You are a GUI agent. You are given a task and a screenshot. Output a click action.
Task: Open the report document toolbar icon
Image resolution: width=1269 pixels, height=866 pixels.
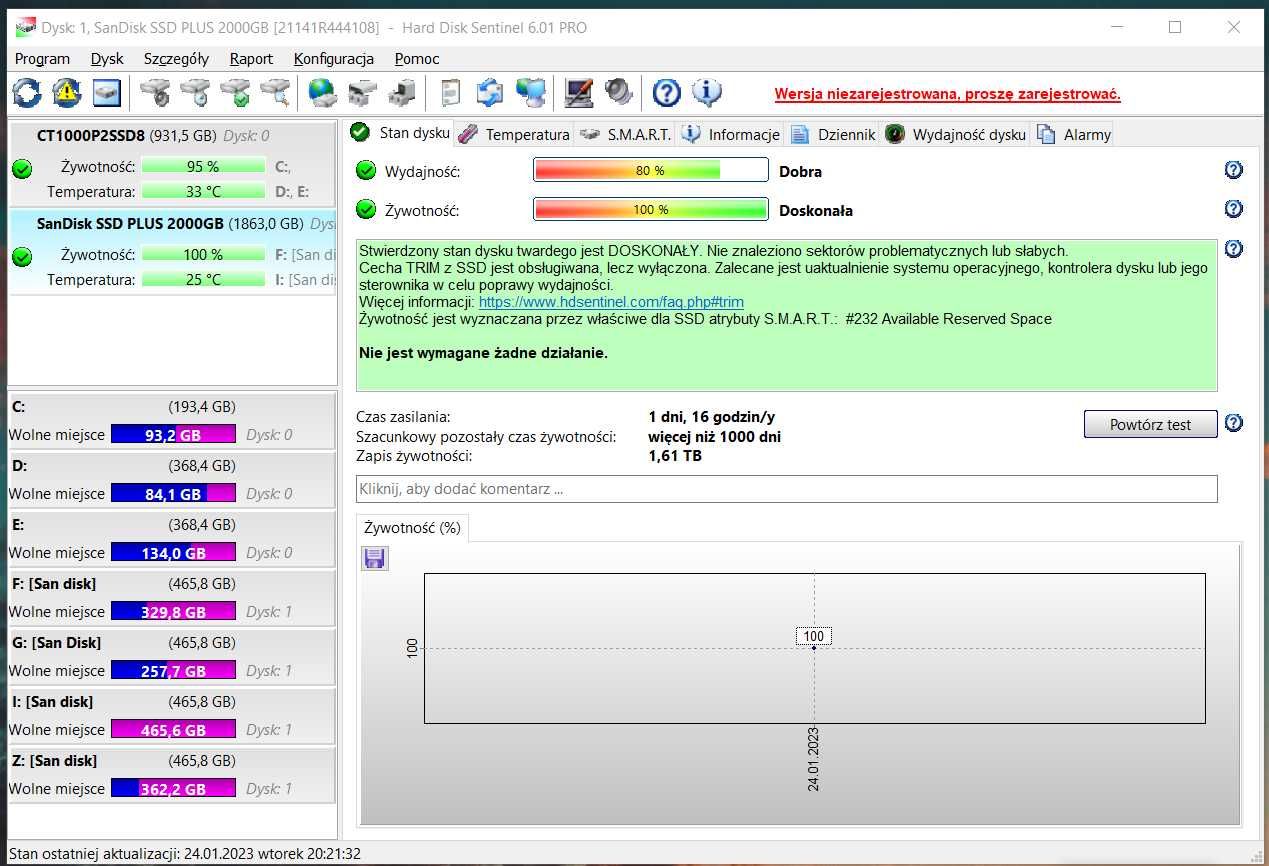tap(449, 94)
